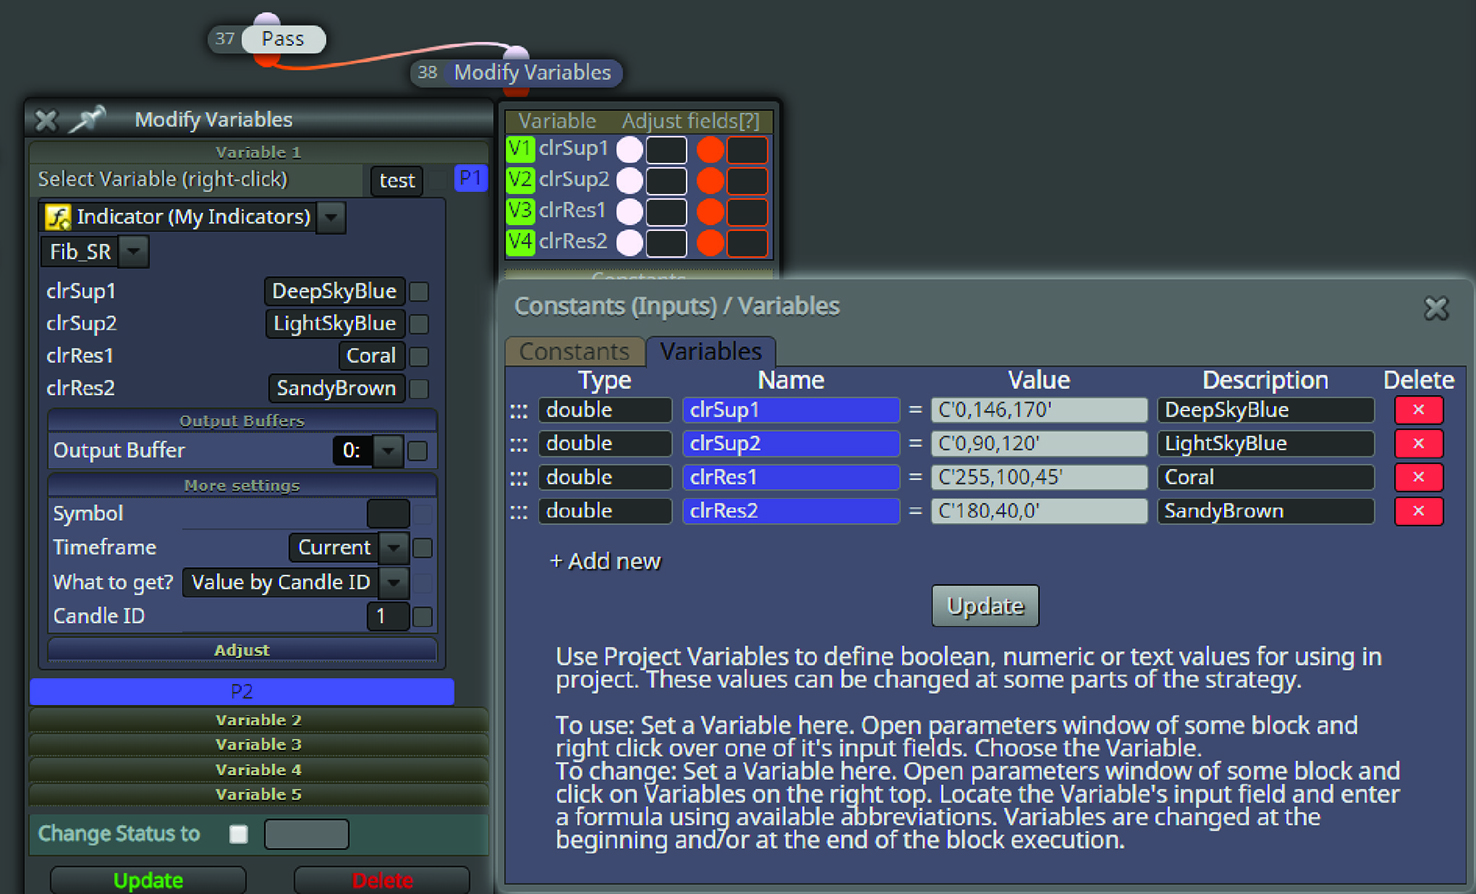
Task: Click the V2 clrSup2 green badge
Action: [520, 180]
